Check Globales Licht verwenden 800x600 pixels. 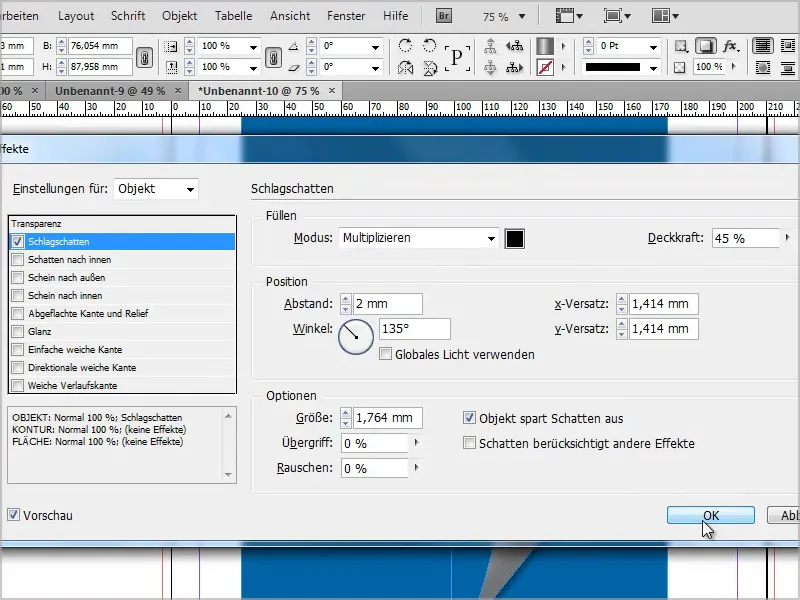point(386,354)
